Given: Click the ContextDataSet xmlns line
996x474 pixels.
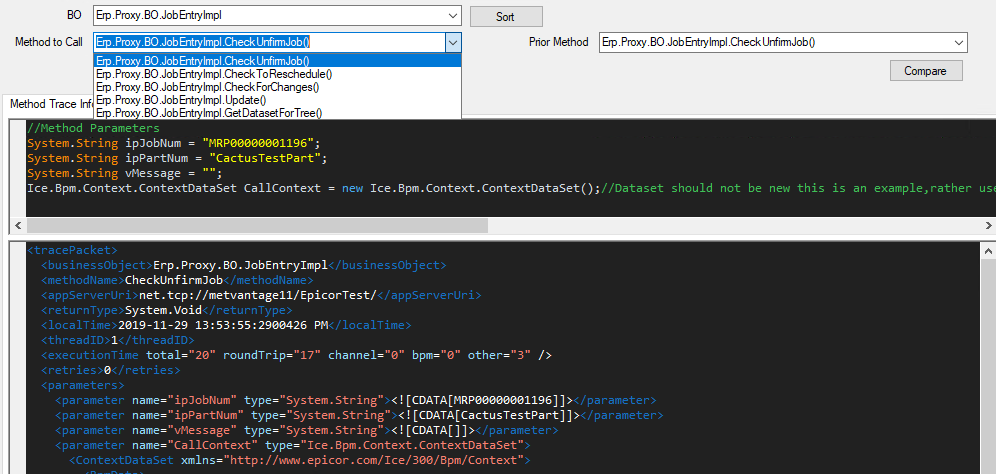Looking at the screenshot, I should pos(300,461).
